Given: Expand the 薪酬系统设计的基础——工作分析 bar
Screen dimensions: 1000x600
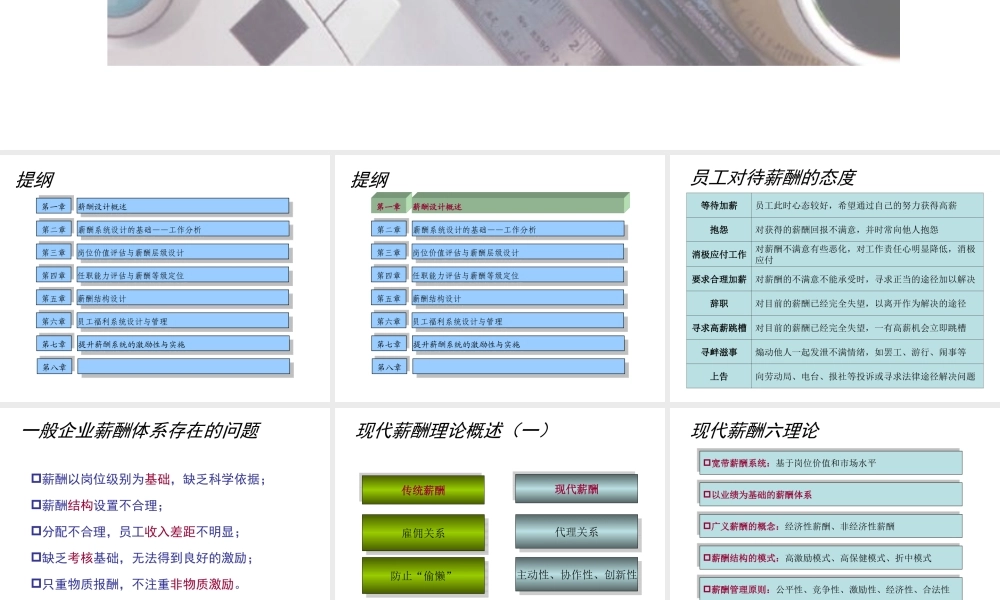Looking at the screenshot, I should (185, 228).
